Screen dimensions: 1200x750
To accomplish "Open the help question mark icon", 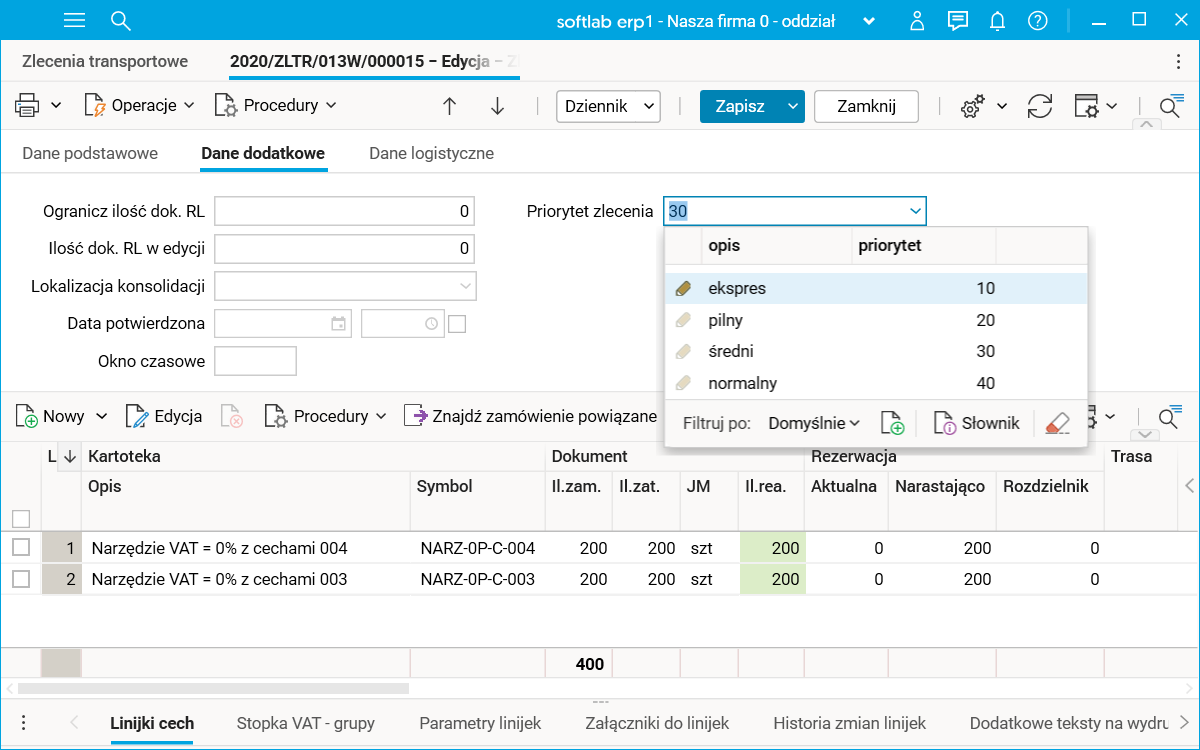I will pos(1038,20).
